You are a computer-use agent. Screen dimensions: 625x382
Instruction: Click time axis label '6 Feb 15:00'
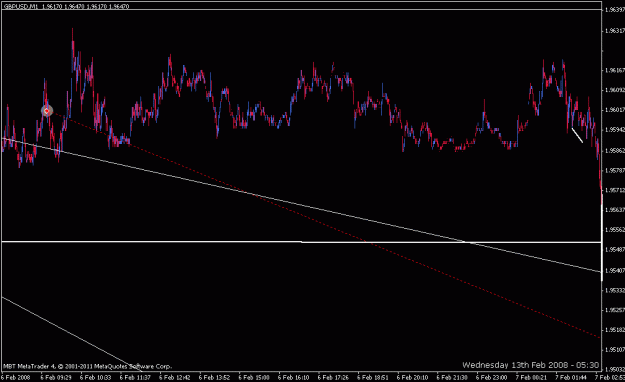pos(254,377)
